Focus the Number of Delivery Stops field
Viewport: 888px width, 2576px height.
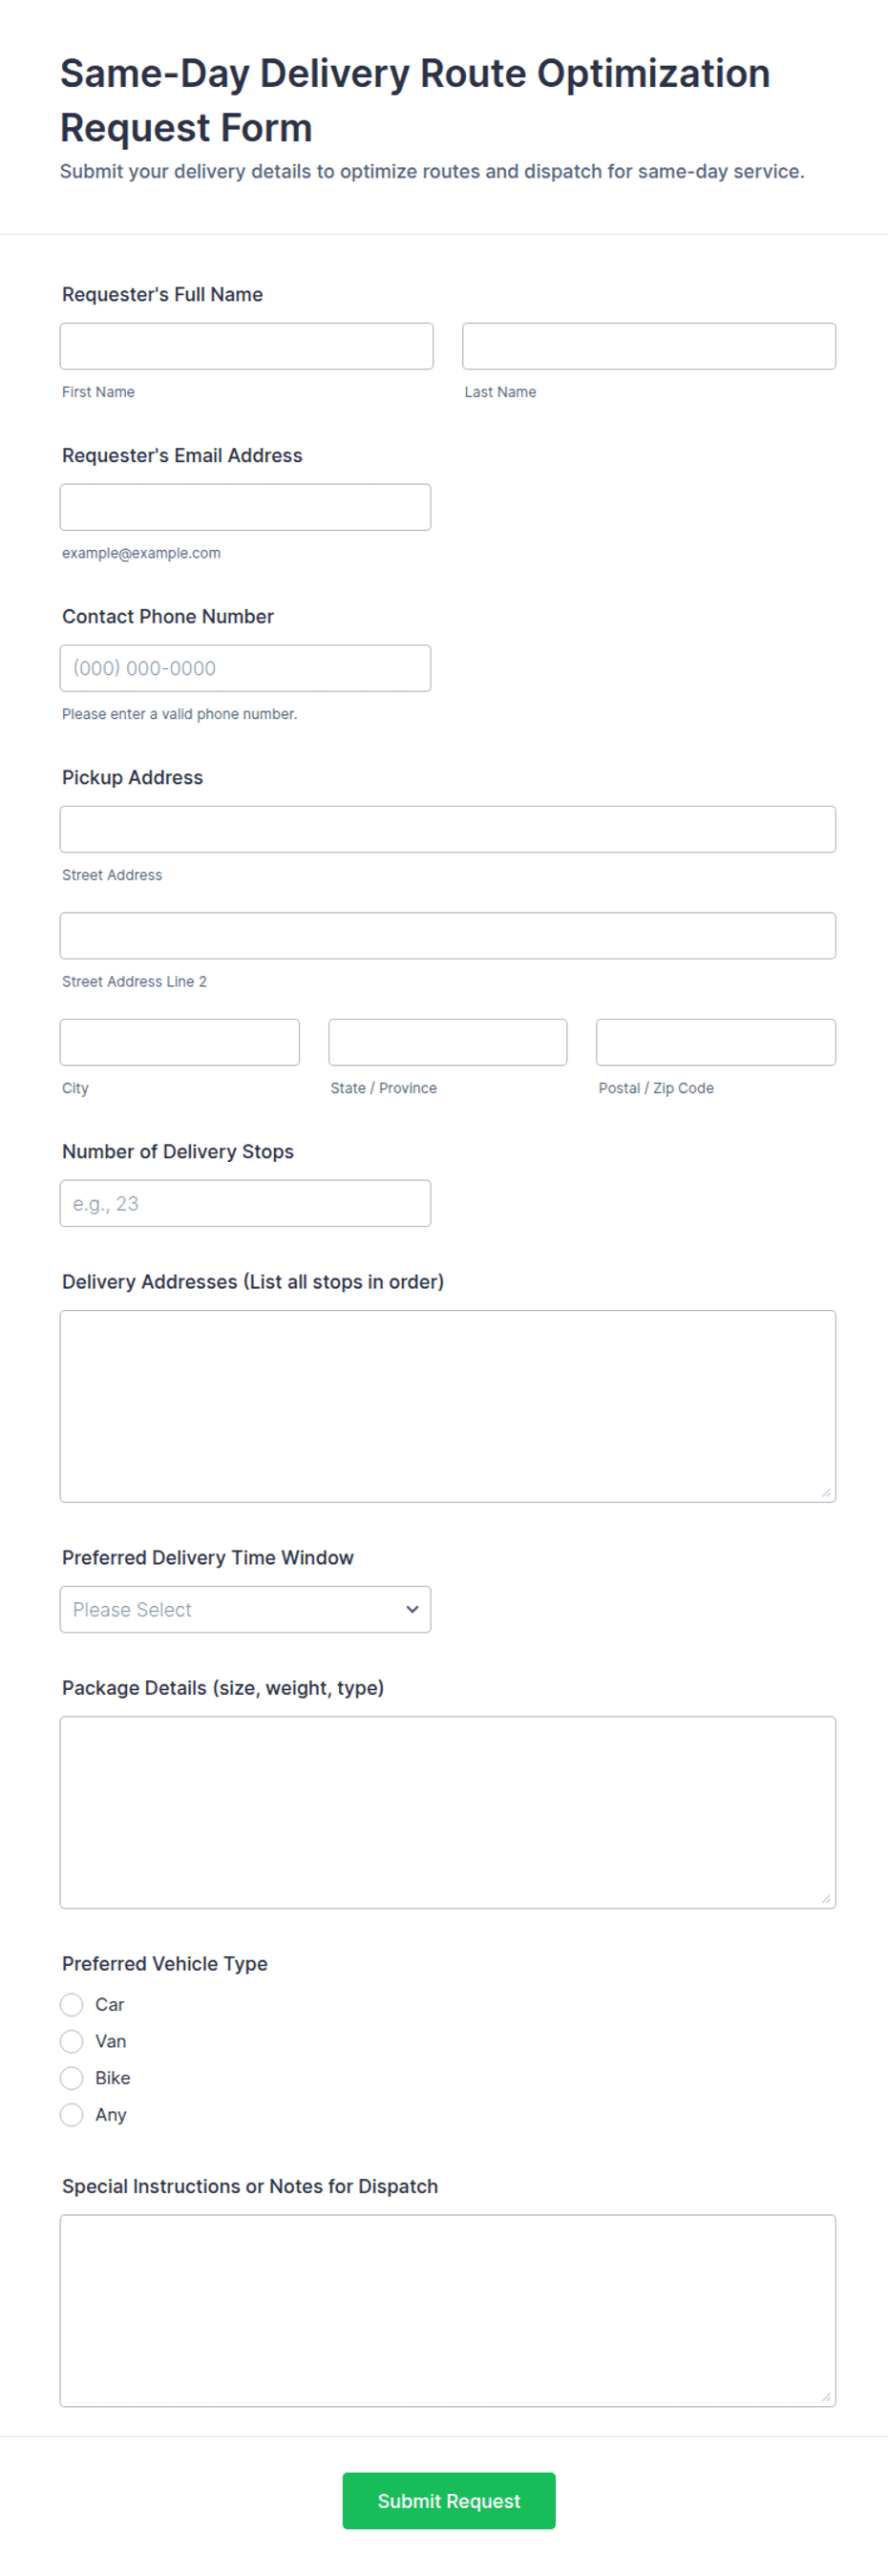245,1203
